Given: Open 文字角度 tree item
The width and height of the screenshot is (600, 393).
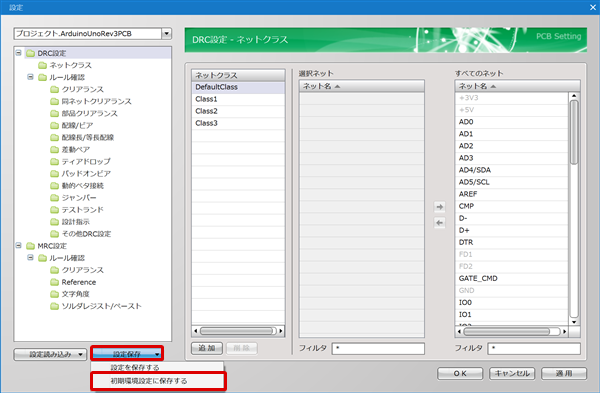Looking at the screenshot, I should point(75,294).
